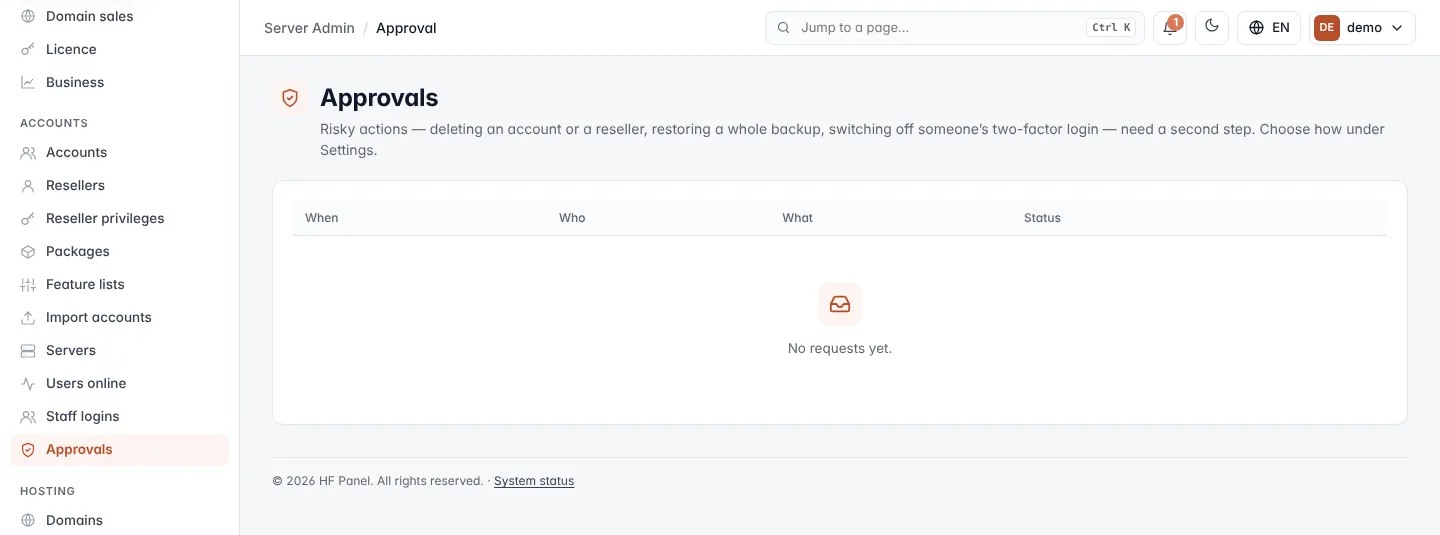1440x535 pixels.
Task: Toggle dark mode with moon icon
Action: 1212,27
